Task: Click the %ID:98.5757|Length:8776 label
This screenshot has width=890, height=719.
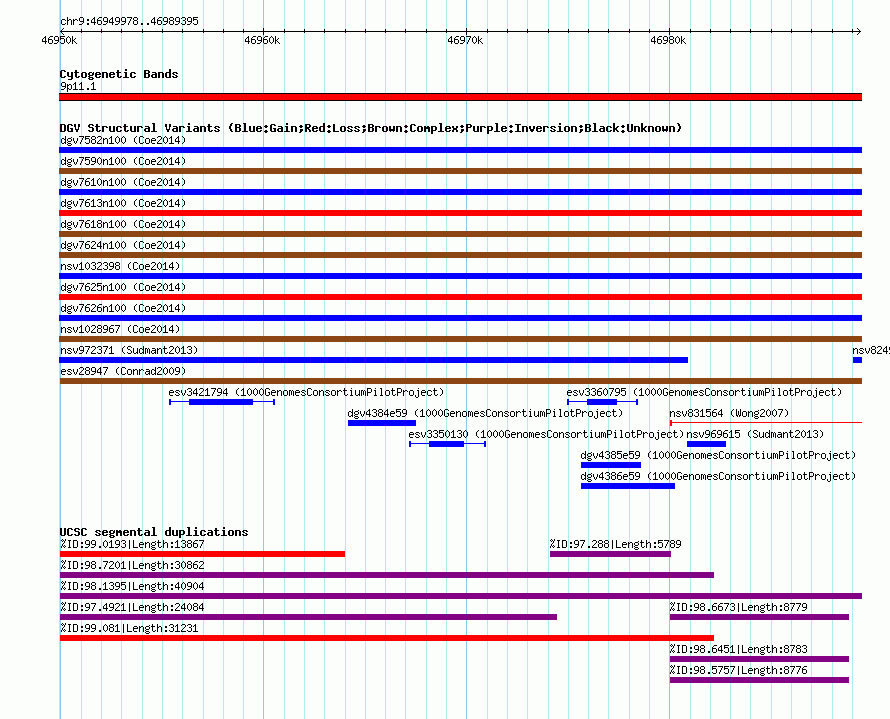Action: (738, 670)
